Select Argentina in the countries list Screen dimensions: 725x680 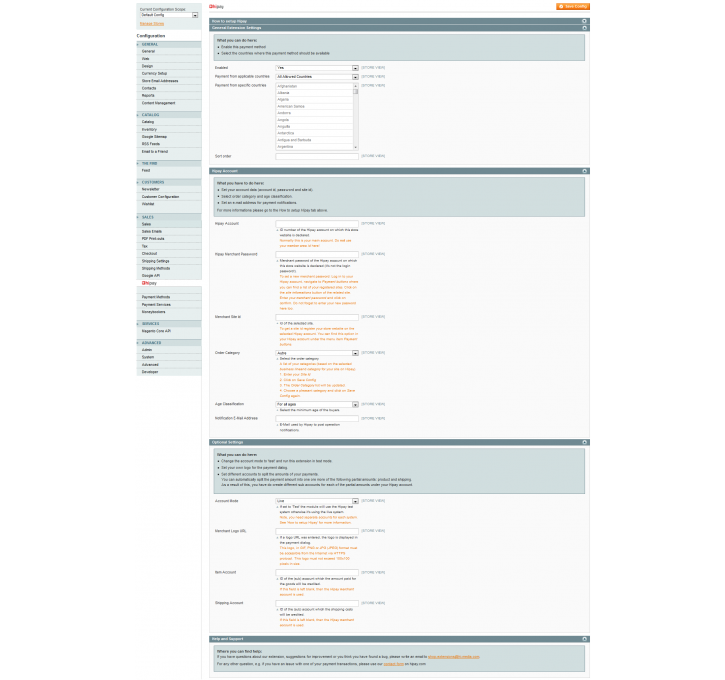(x=314, y=147)
